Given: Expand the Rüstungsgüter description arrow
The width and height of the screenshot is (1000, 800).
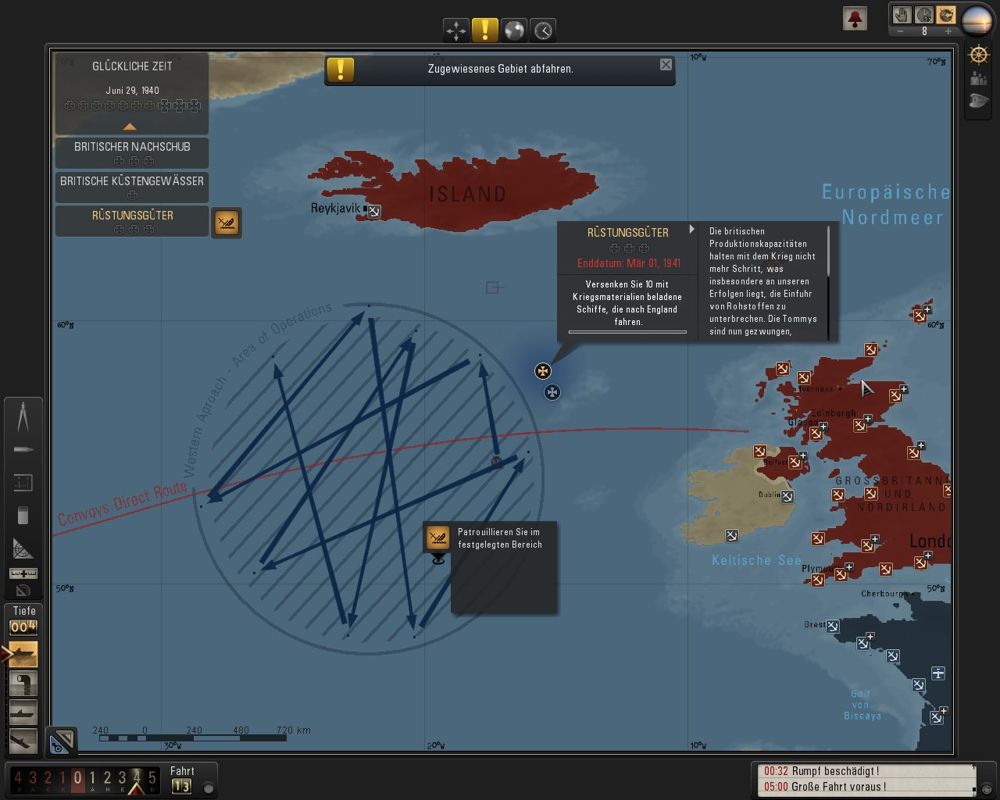Looking at the screenshot, I should pyautogui.click(x=691, y=230).
